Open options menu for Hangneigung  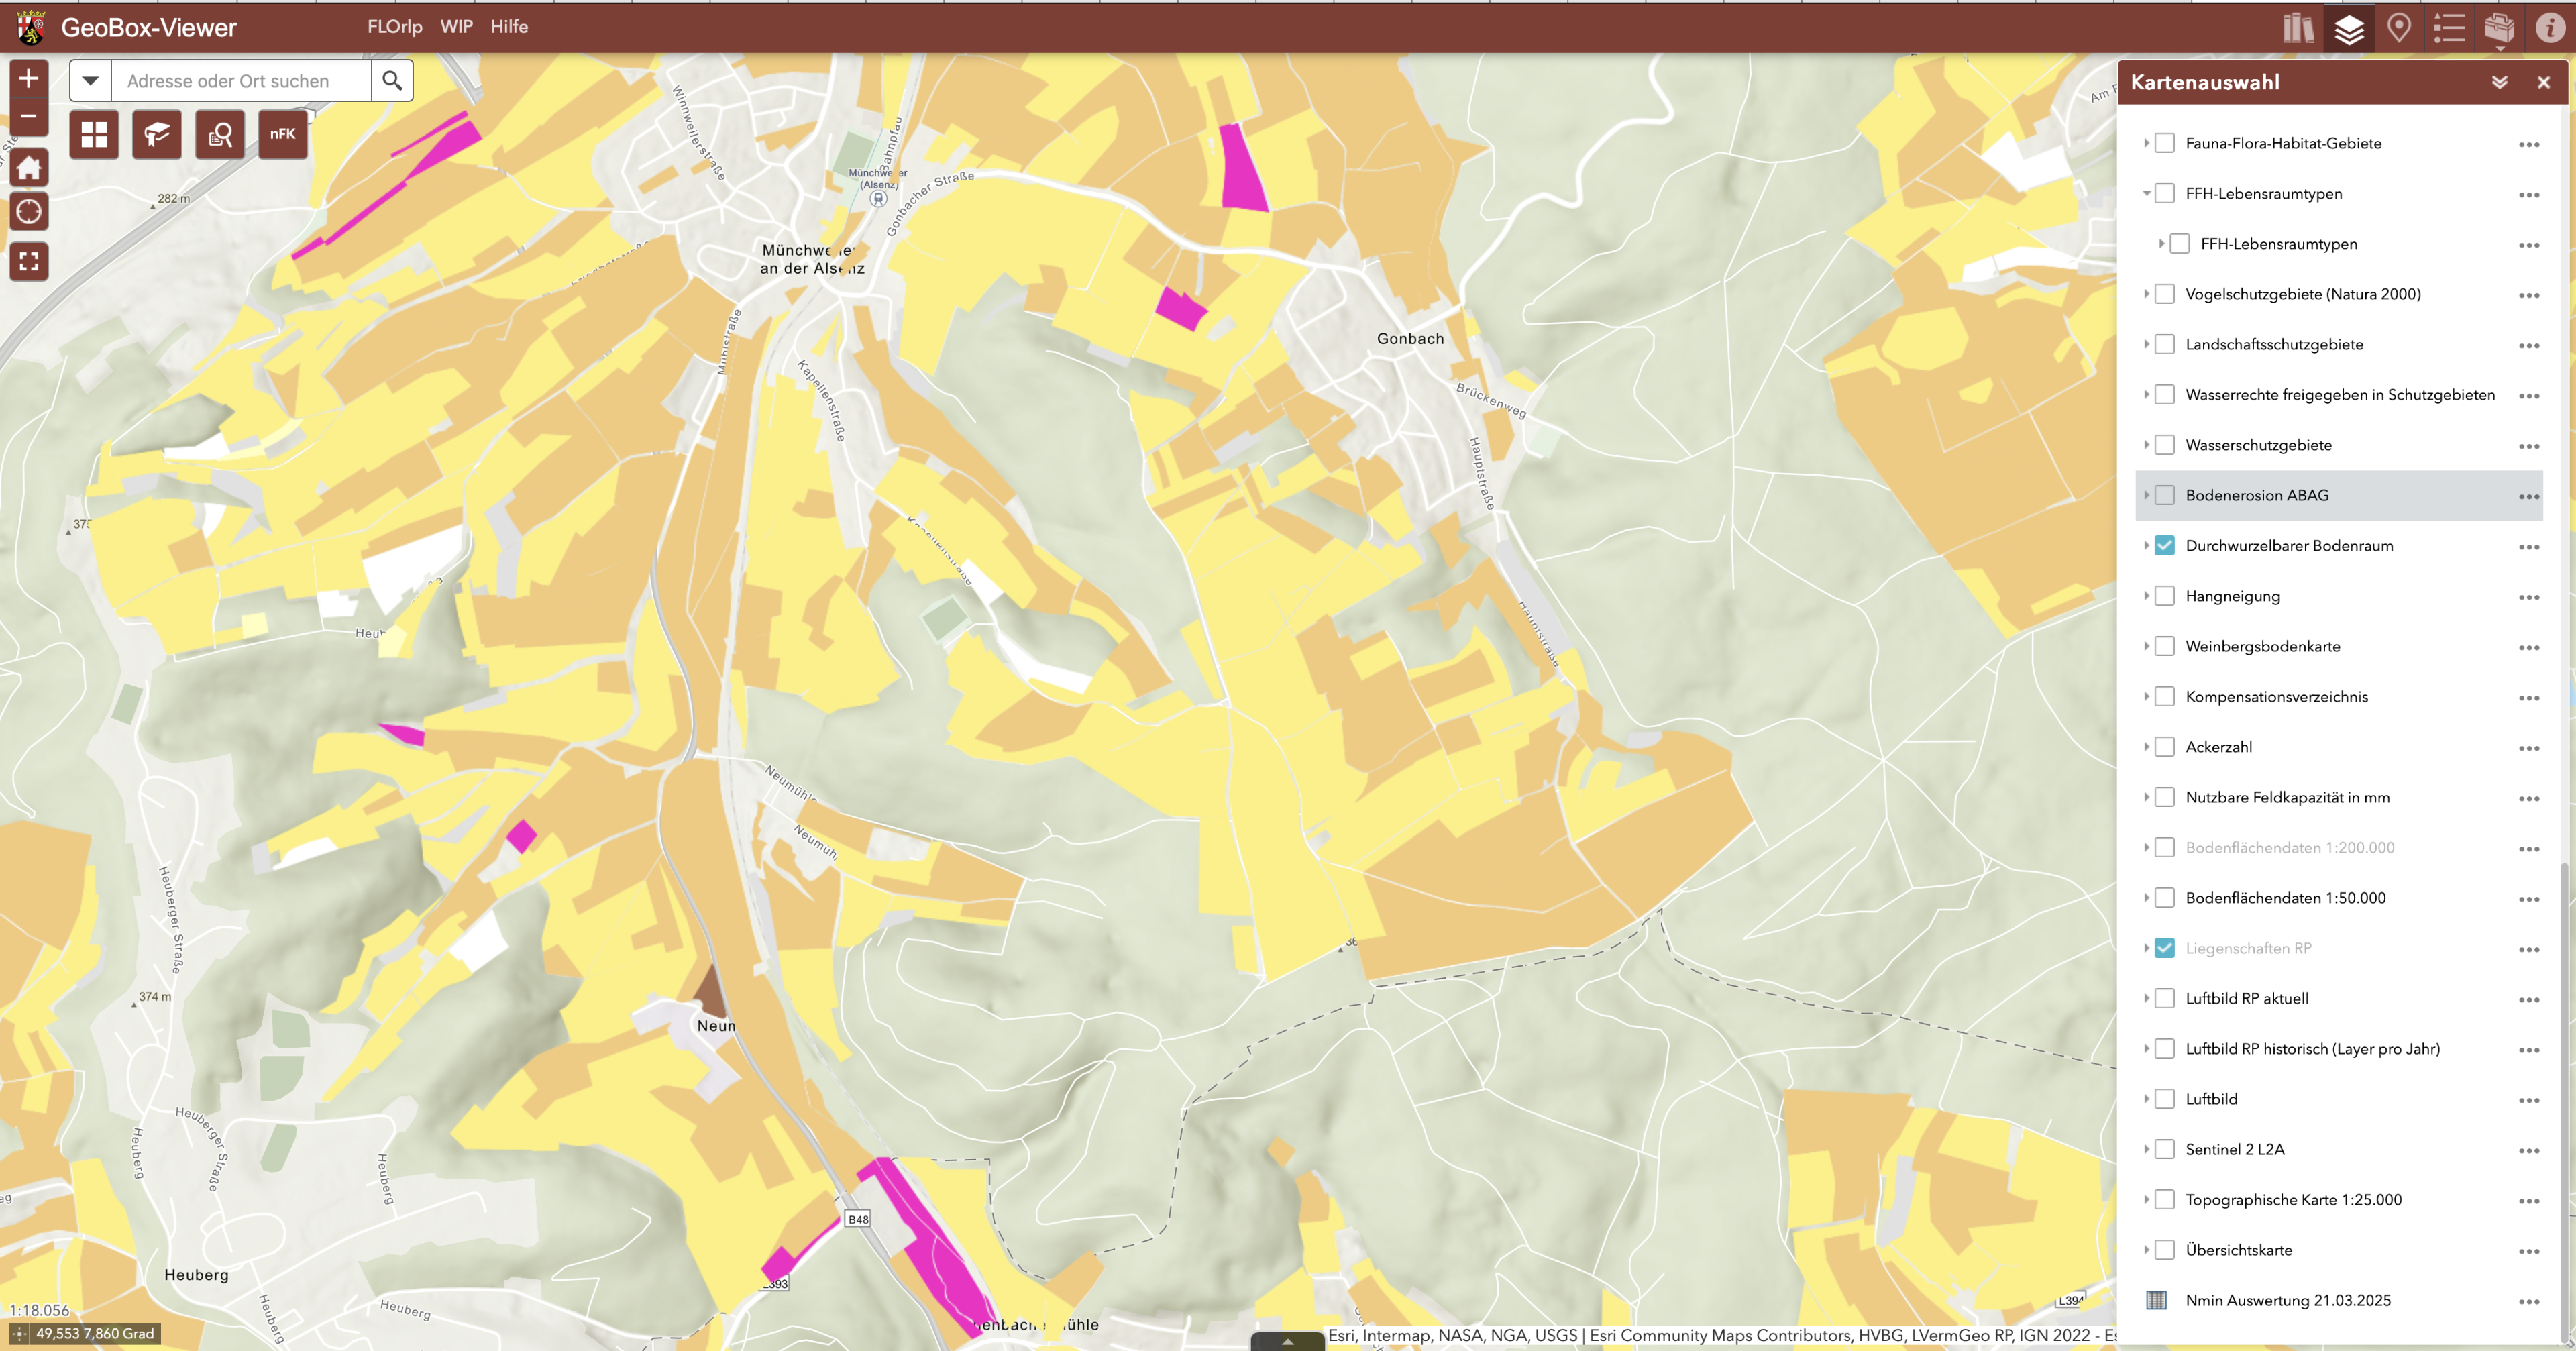tap(2529, 598)
